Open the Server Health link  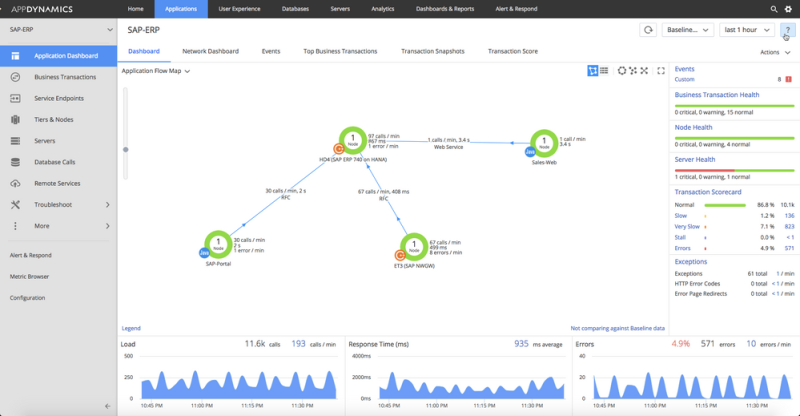click(695, 160)
